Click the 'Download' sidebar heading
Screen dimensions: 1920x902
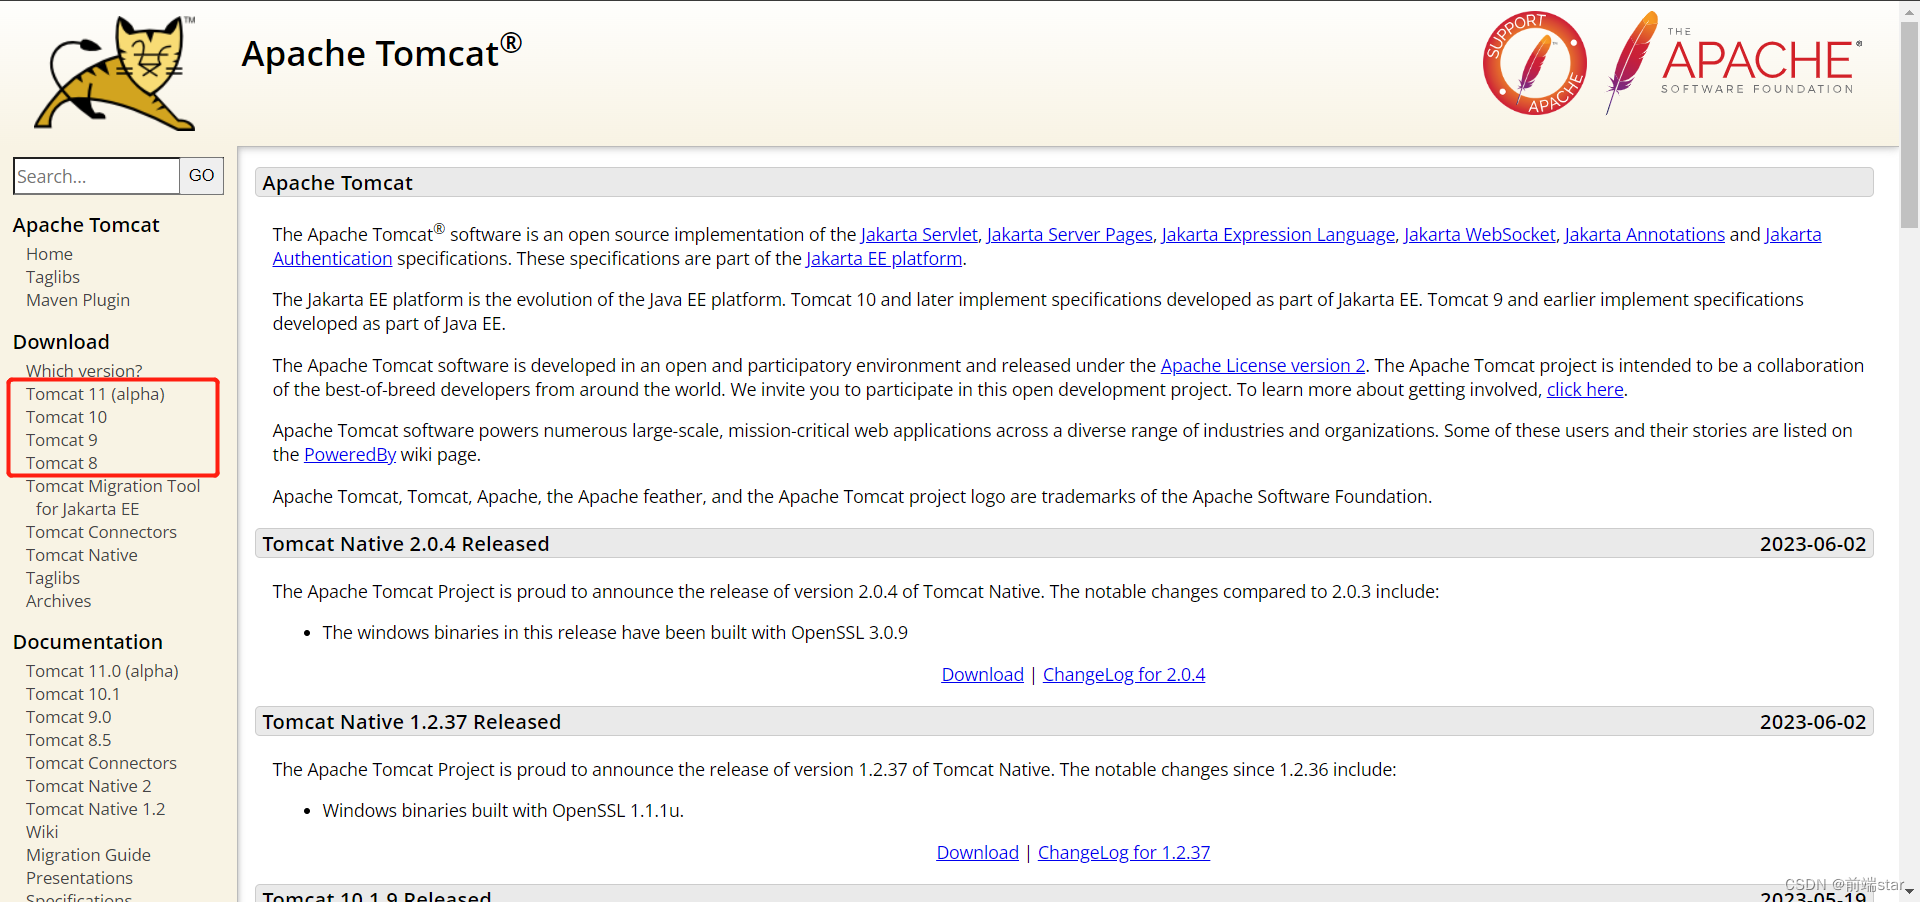click(61, 342)
